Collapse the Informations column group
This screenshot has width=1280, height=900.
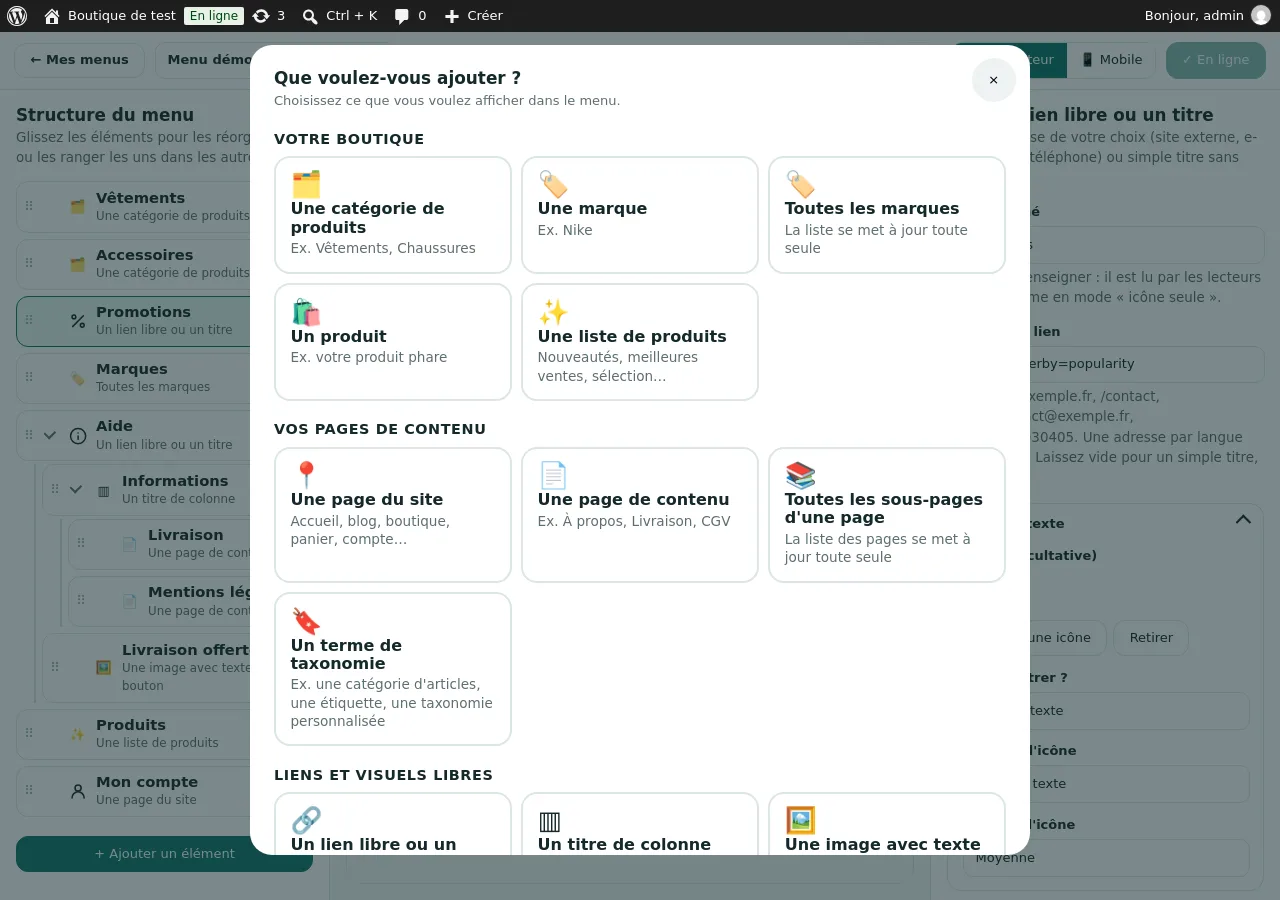(x=76, y=489)
